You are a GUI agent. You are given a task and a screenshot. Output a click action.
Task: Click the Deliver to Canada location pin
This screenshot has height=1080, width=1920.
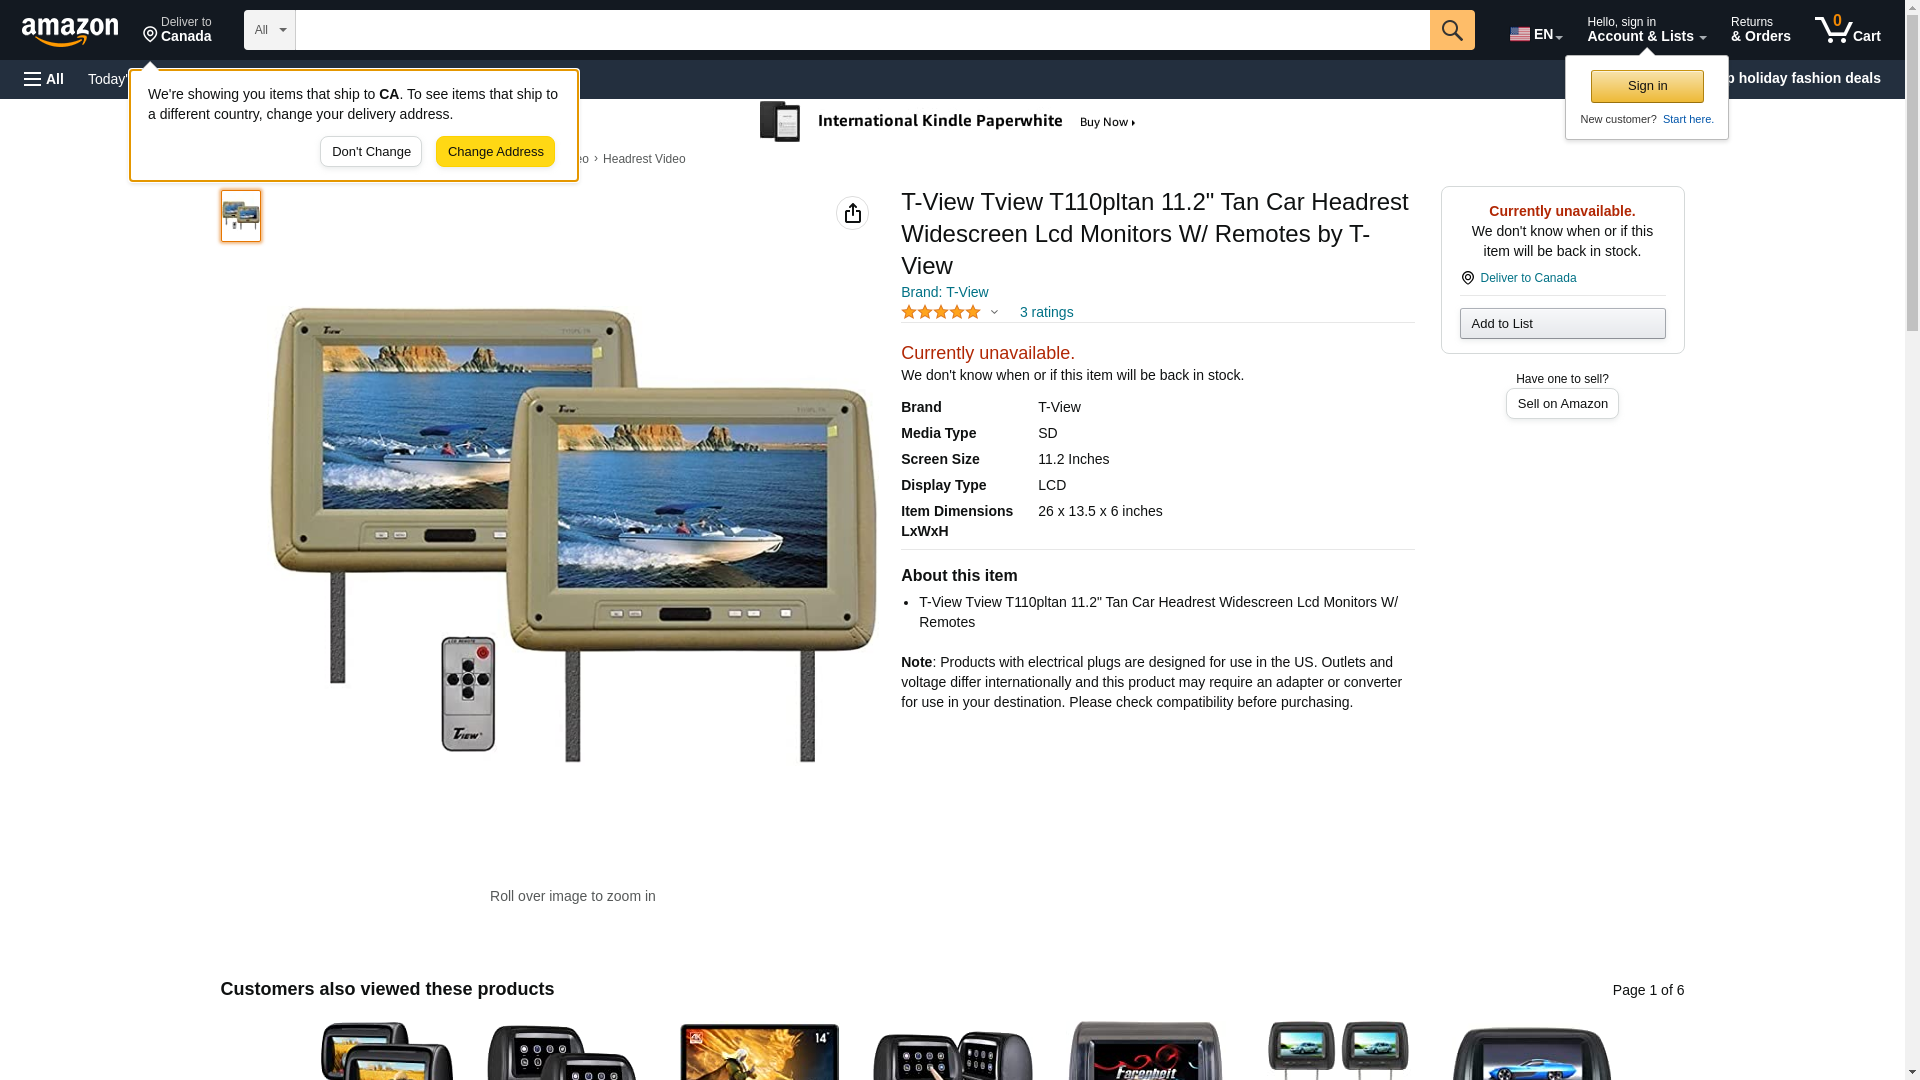[x=1467, y=278]
